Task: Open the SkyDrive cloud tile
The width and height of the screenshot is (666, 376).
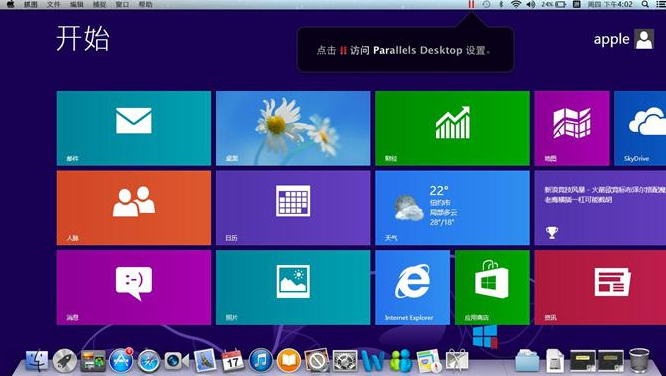Action: [x=640, y=128]
